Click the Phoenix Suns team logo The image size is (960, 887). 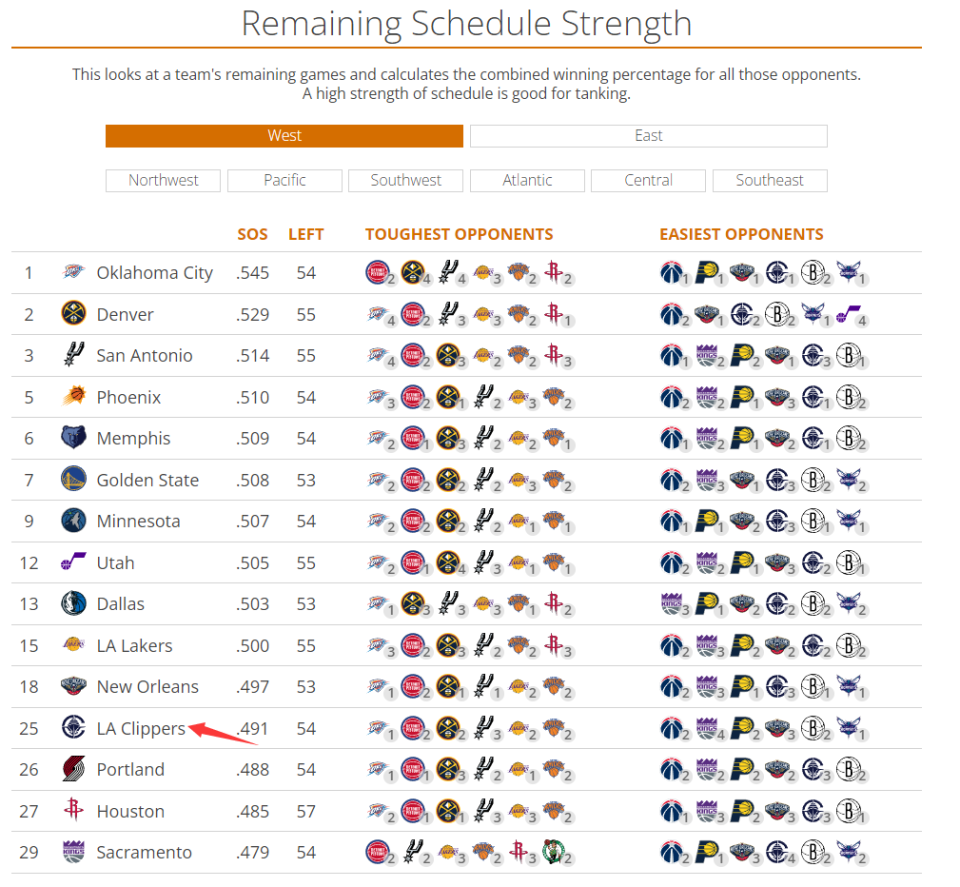click(x=74, y=397)
